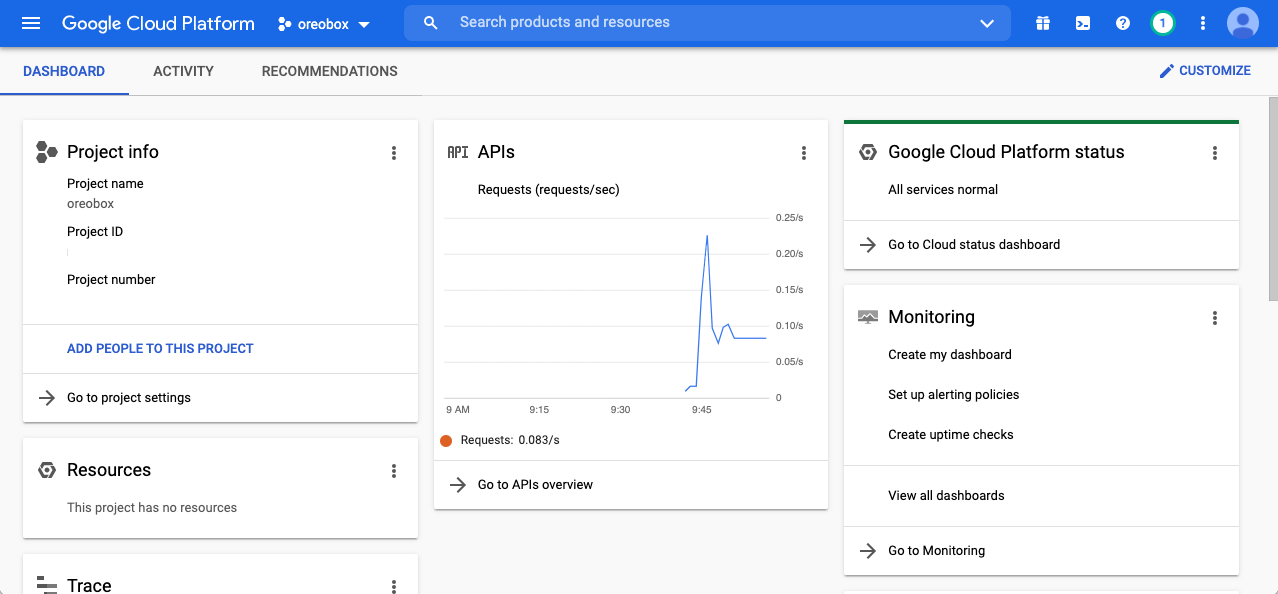1278x594 pixels.
Task: Open the Trace card options menu
Action: click(x=394, y=587)
